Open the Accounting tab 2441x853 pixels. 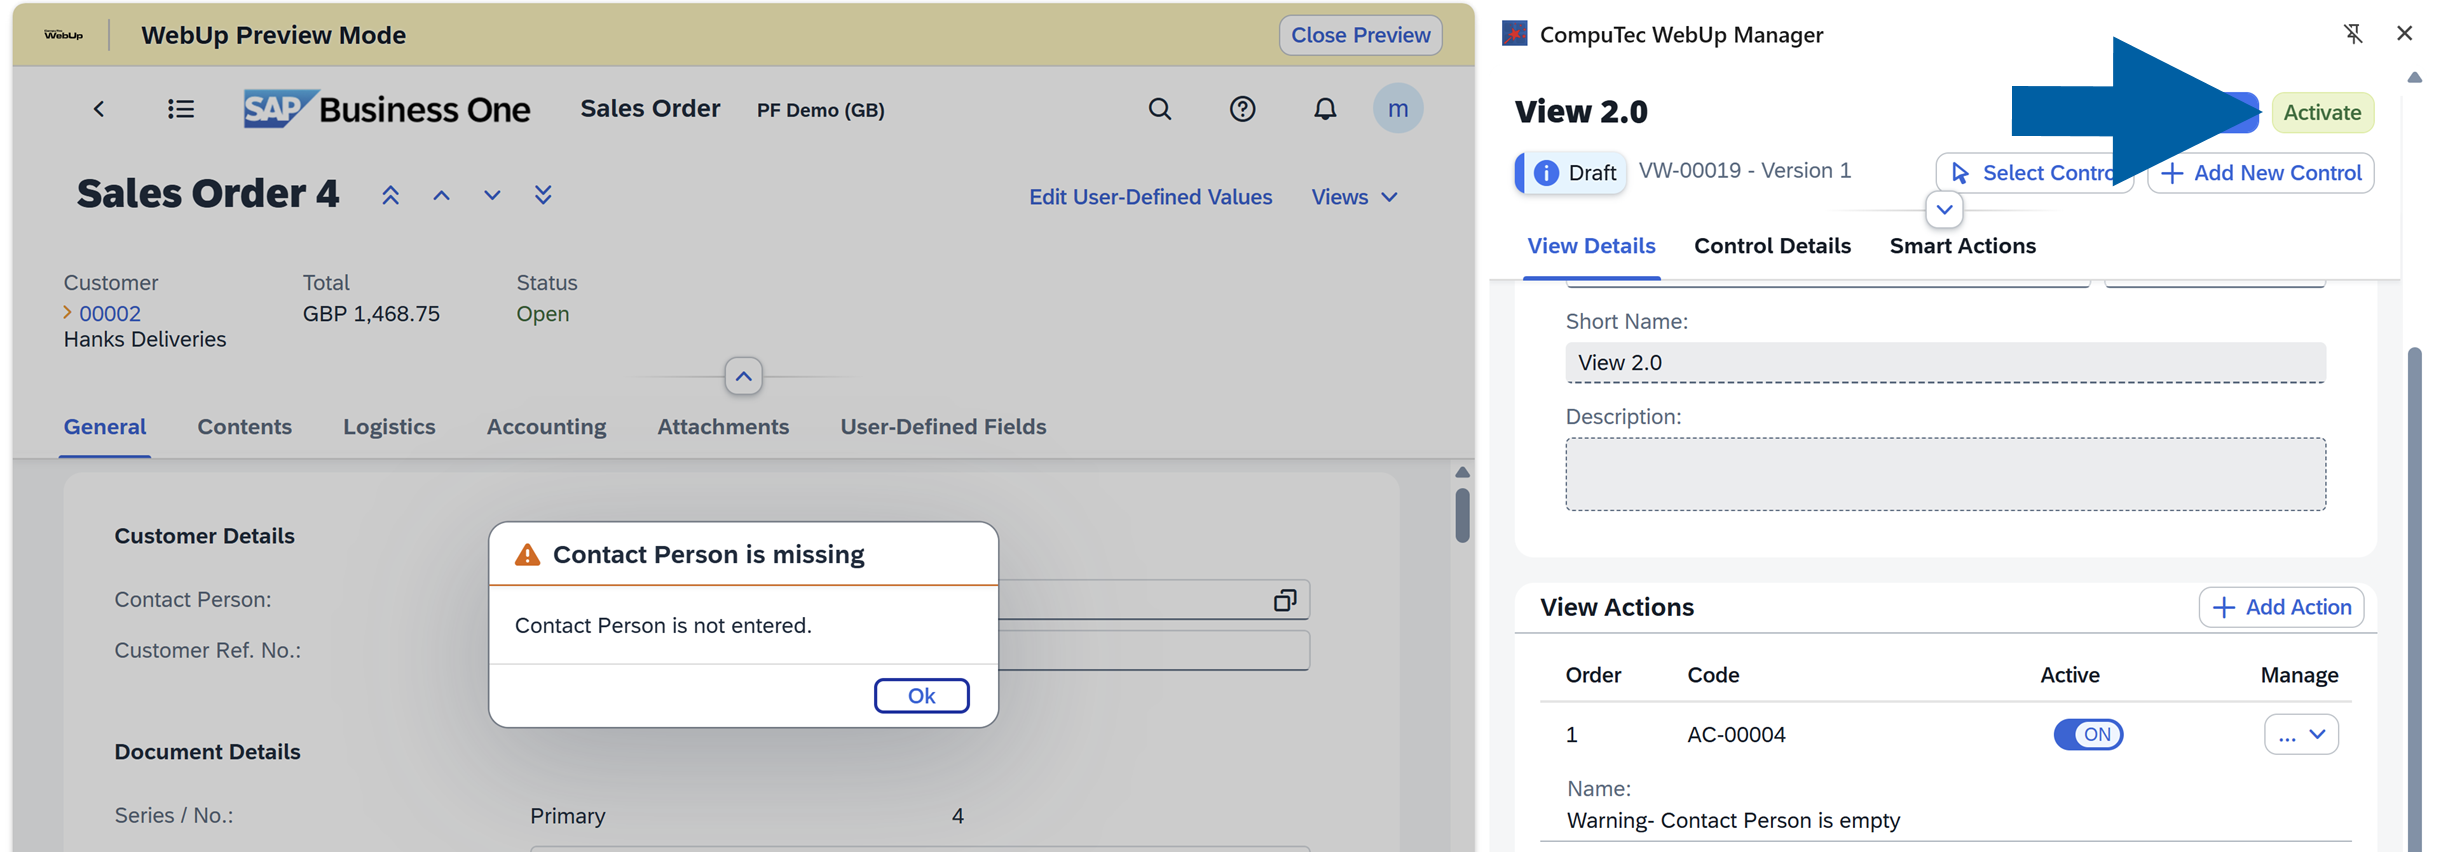(546, 427)
